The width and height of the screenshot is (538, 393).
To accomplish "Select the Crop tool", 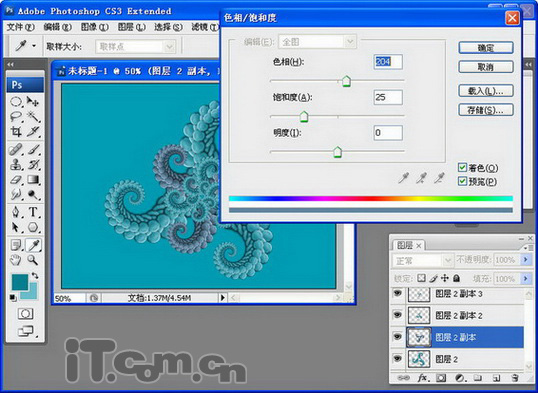I will (16, 131).
